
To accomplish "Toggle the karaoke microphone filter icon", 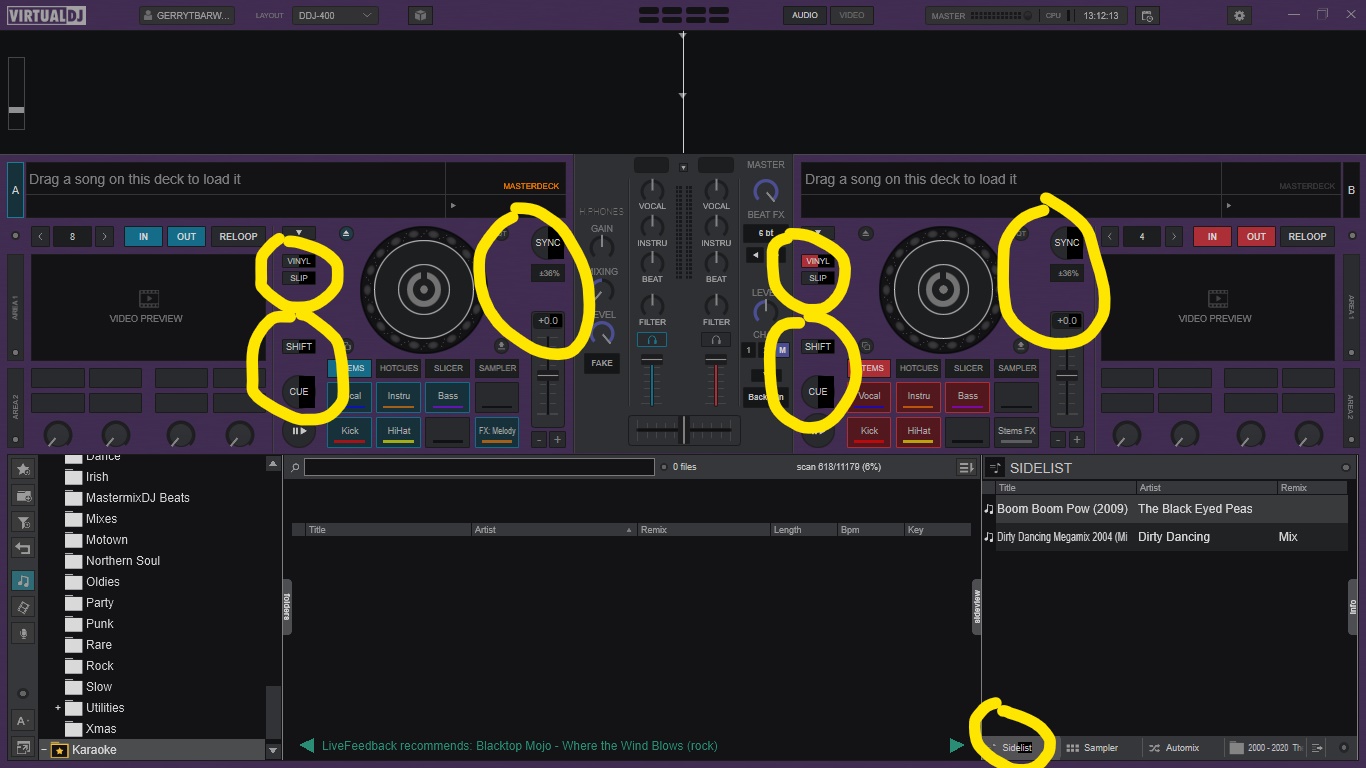I will click(23, 633).
